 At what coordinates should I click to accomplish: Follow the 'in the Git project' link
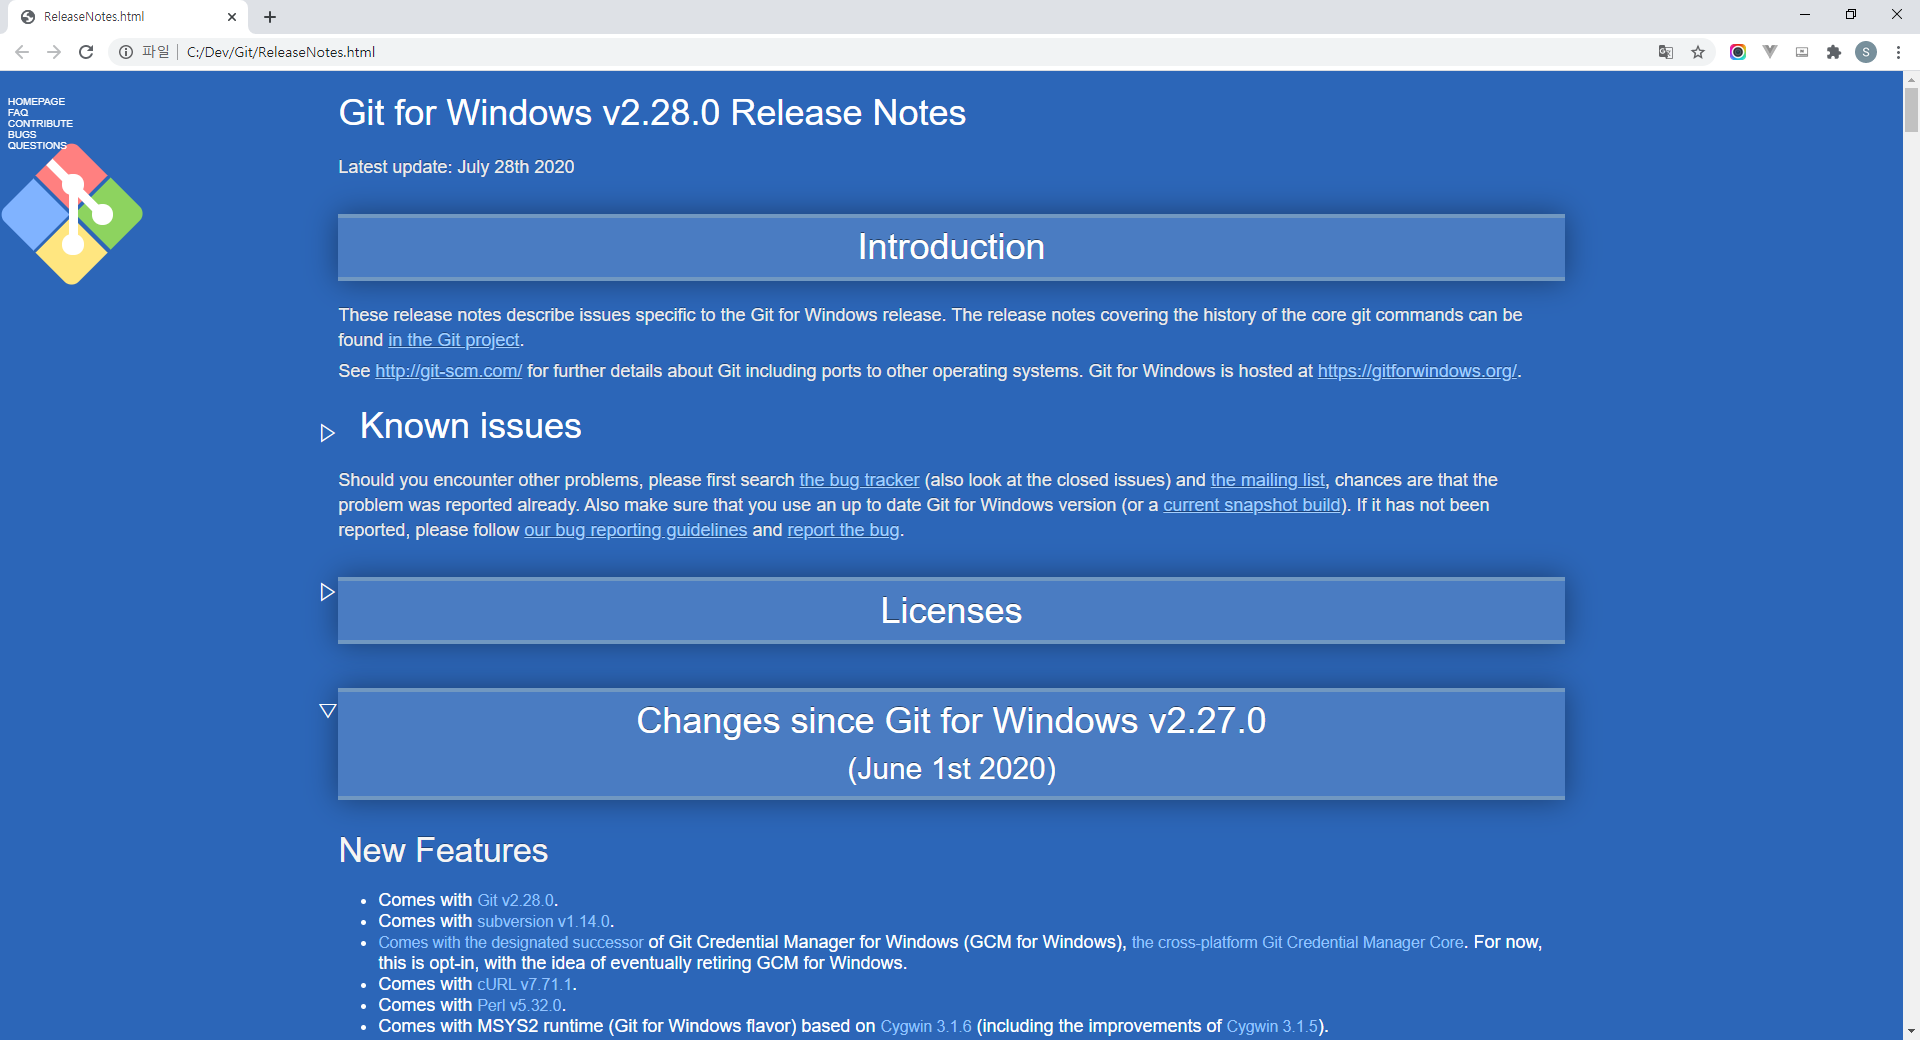point(454,340)
